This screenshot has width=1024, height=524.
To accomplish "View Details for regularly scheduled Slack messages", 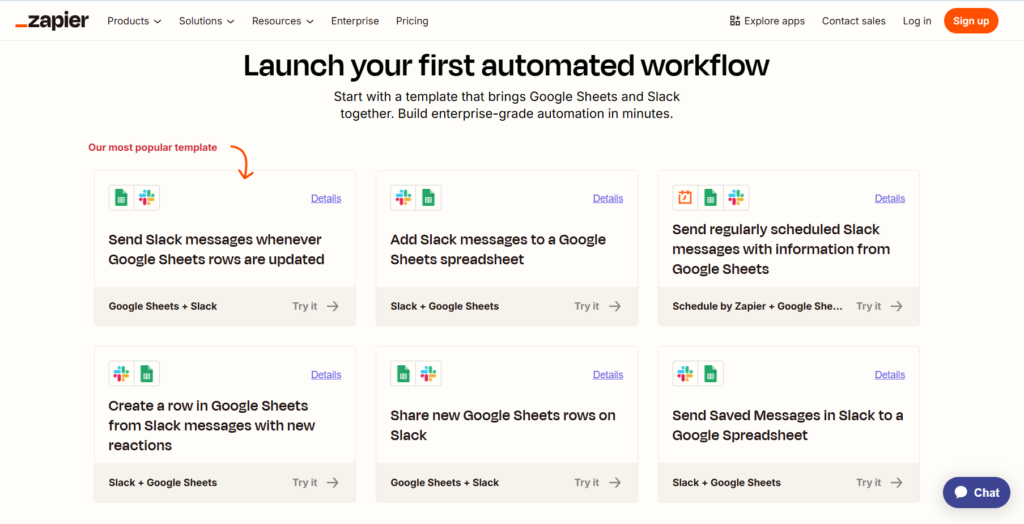I will click(890, 198).
